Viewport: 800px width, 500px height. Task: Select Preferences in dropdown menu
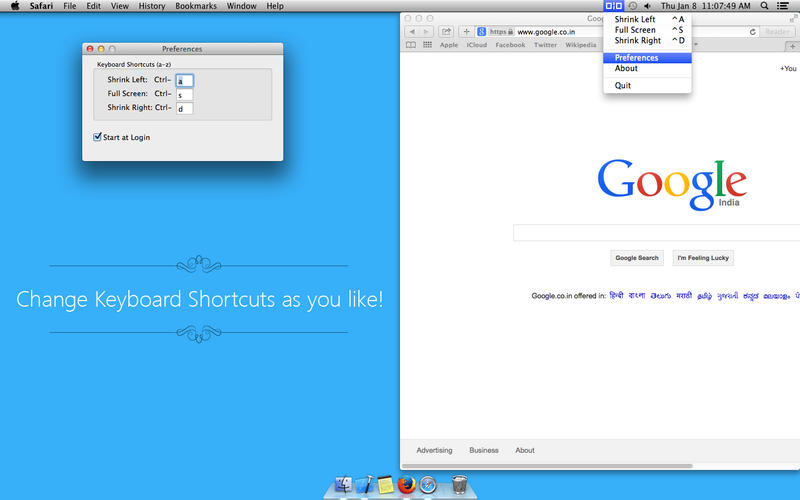point(647,58)
